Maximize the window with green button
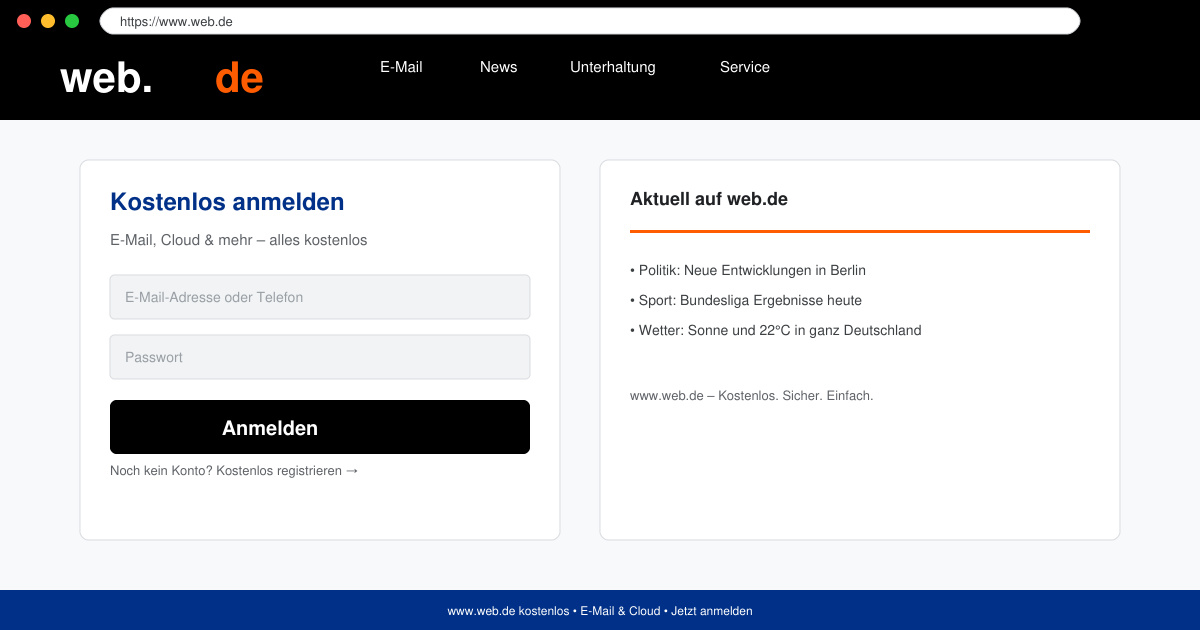The image size is (1200, 630). point(72,21)
